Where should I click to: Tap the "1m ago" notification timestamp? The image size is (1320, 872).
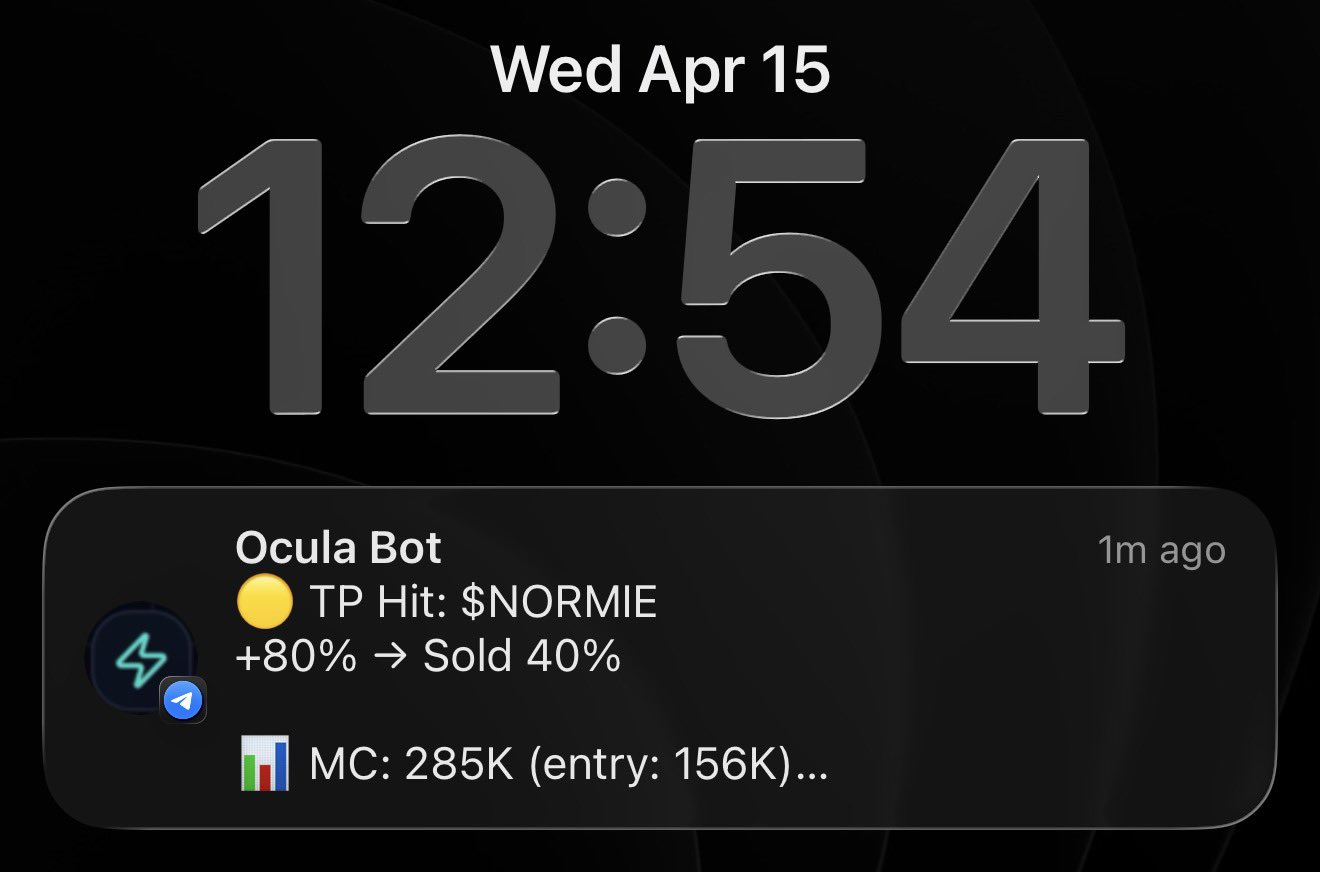click(x=1161, y=550)
